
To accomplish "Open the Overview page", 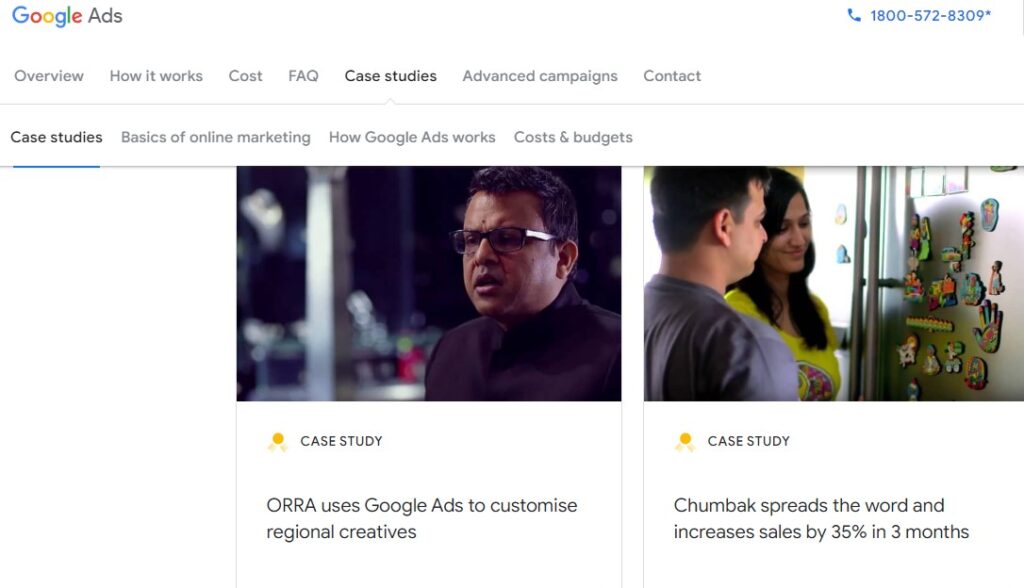I will [x=49, y=76].
